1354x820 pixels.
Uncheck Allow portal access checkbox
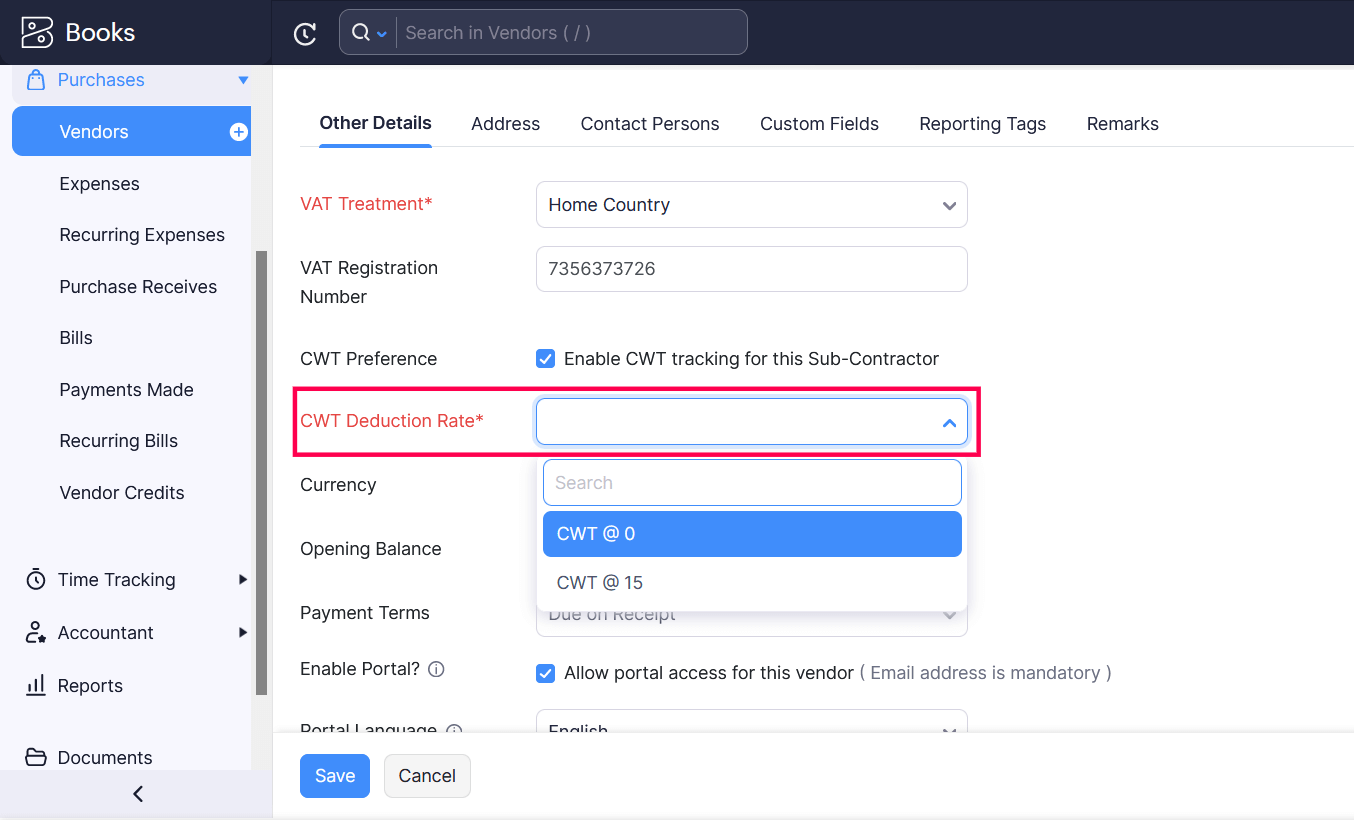point(546,673)
